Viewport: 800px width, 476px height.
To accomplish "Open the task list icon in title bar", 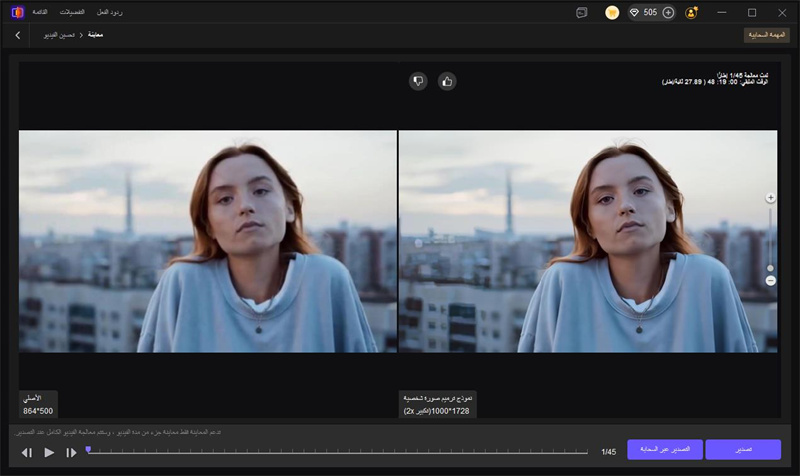I will click(582, 13).
